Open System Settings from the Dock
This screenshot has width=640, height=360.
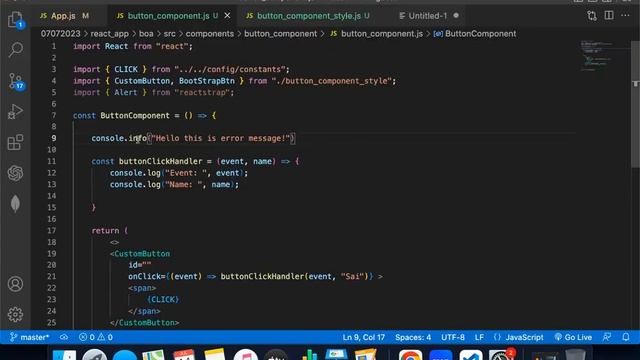click(x=501, y=355)
